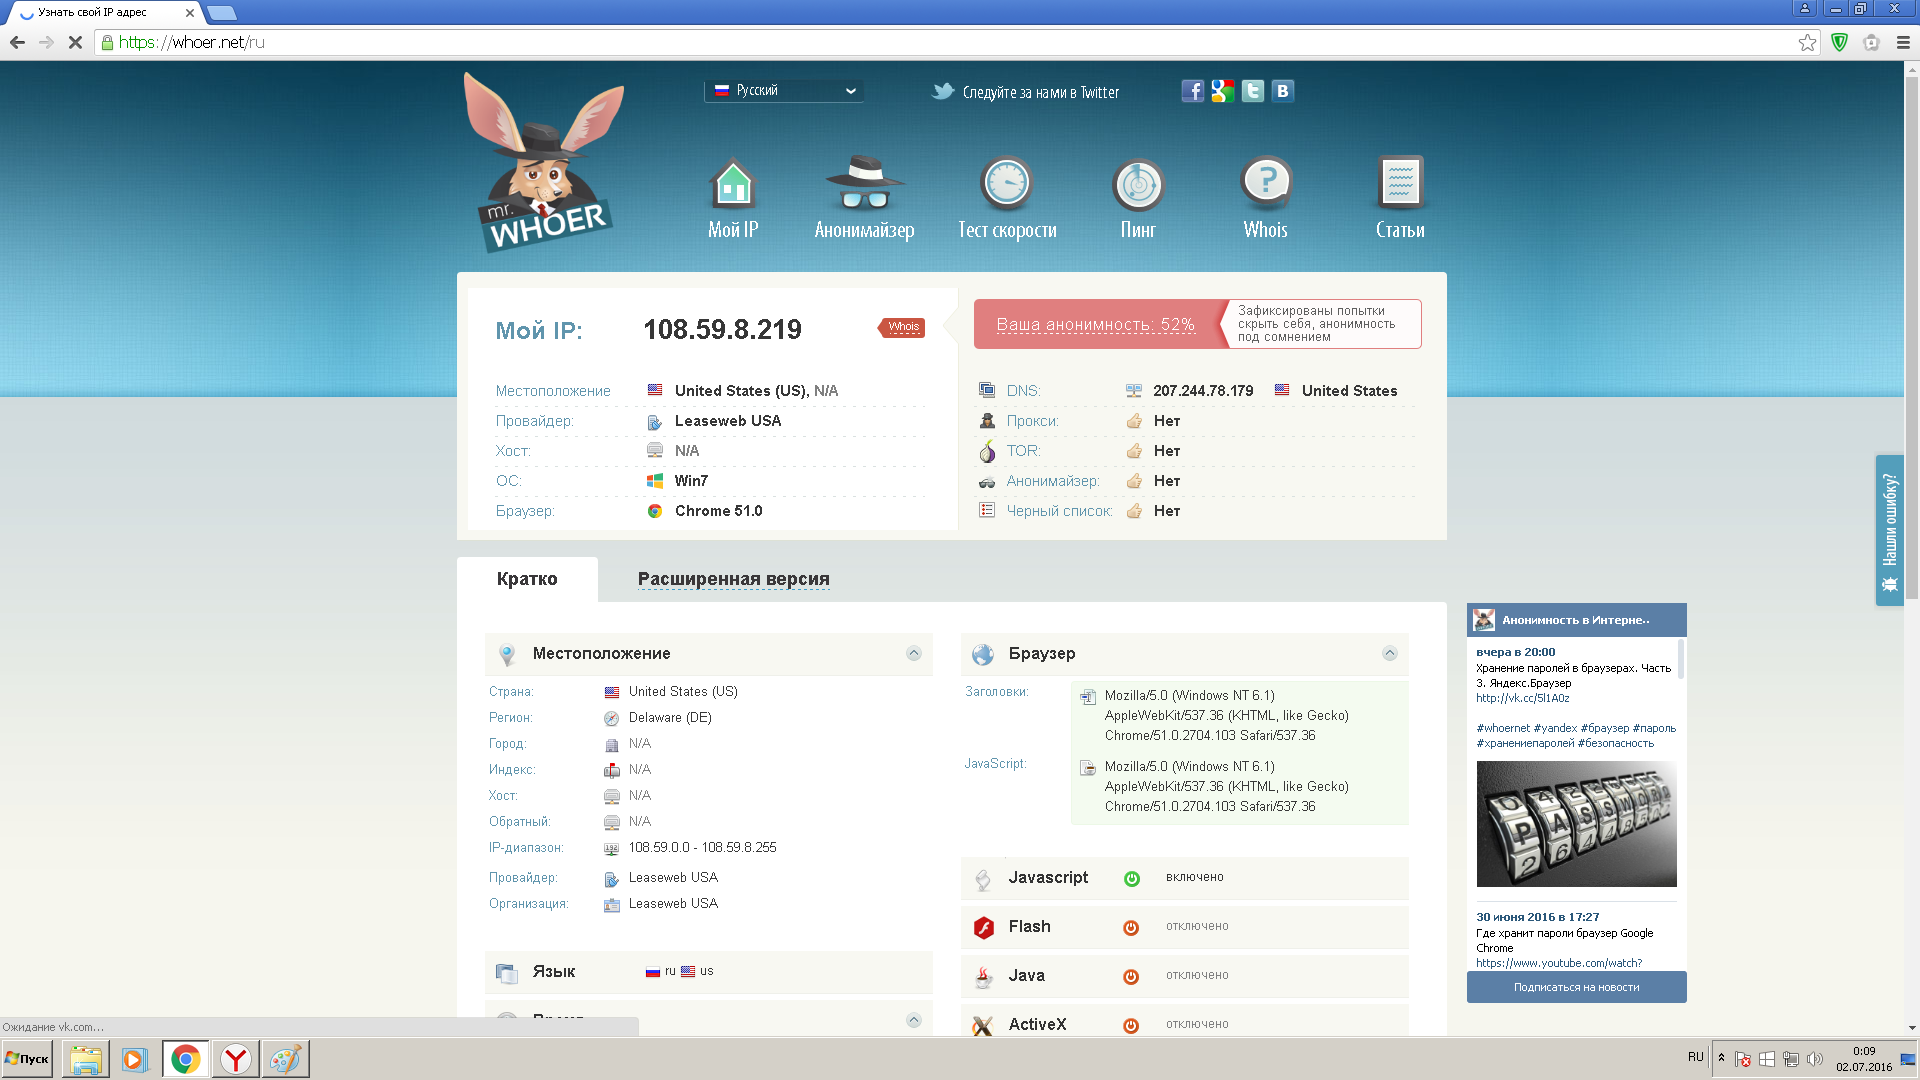The image size is (1920, 1080).
Task: Click the Twitter bird icon in header
Action: (x=943, y=91)
